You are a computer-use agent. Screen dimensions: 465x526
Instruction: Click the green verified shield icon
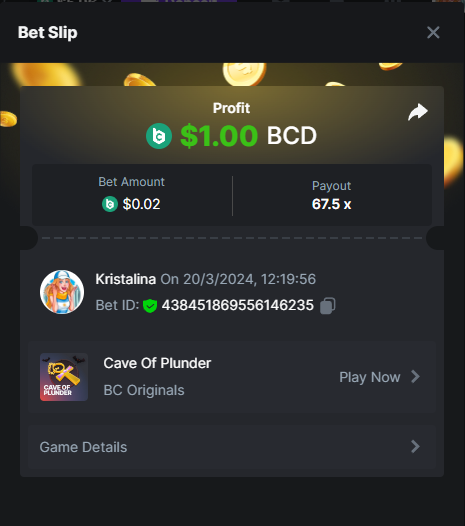tap(150, 306)
